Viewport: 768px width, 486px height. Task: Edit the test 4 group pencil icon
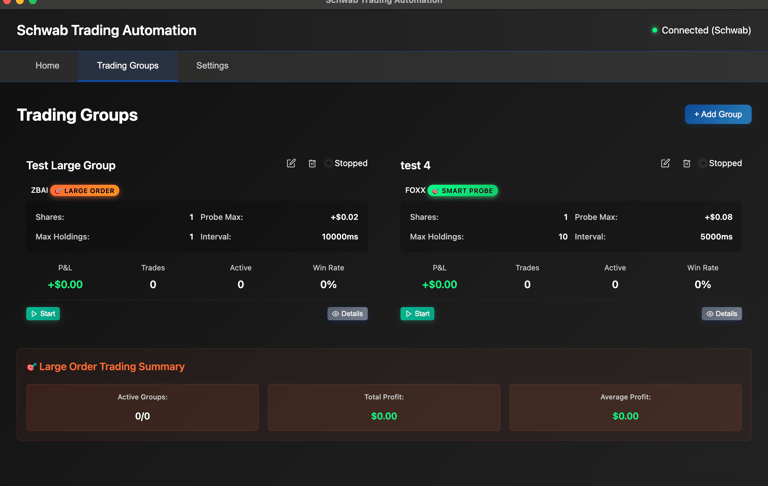click(x=665, y=163)
